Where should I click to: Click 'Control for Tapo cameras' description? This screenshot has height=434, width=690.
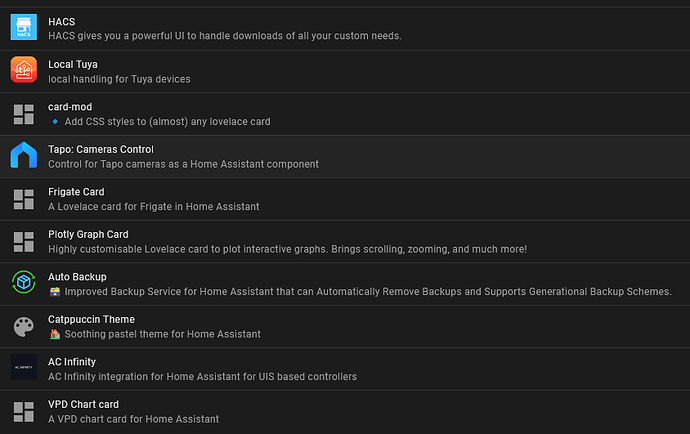183,164
